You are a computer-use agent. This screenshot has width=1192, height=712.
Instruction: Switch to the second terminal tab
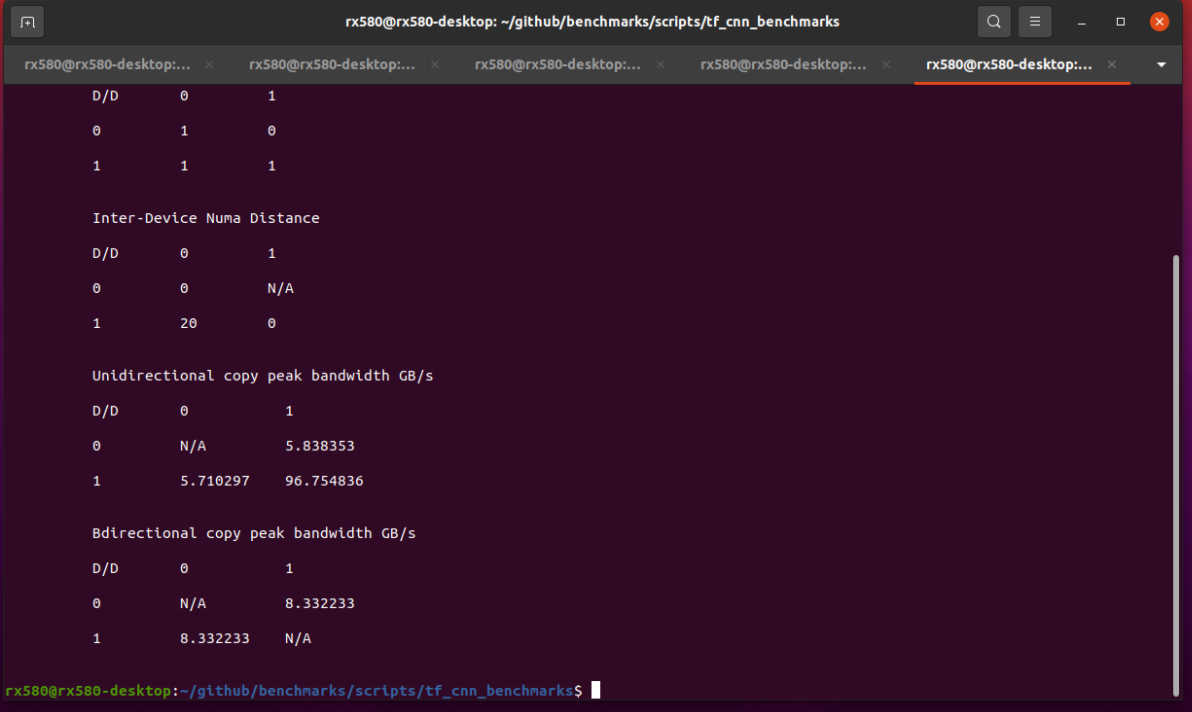[x=332, y=65]
